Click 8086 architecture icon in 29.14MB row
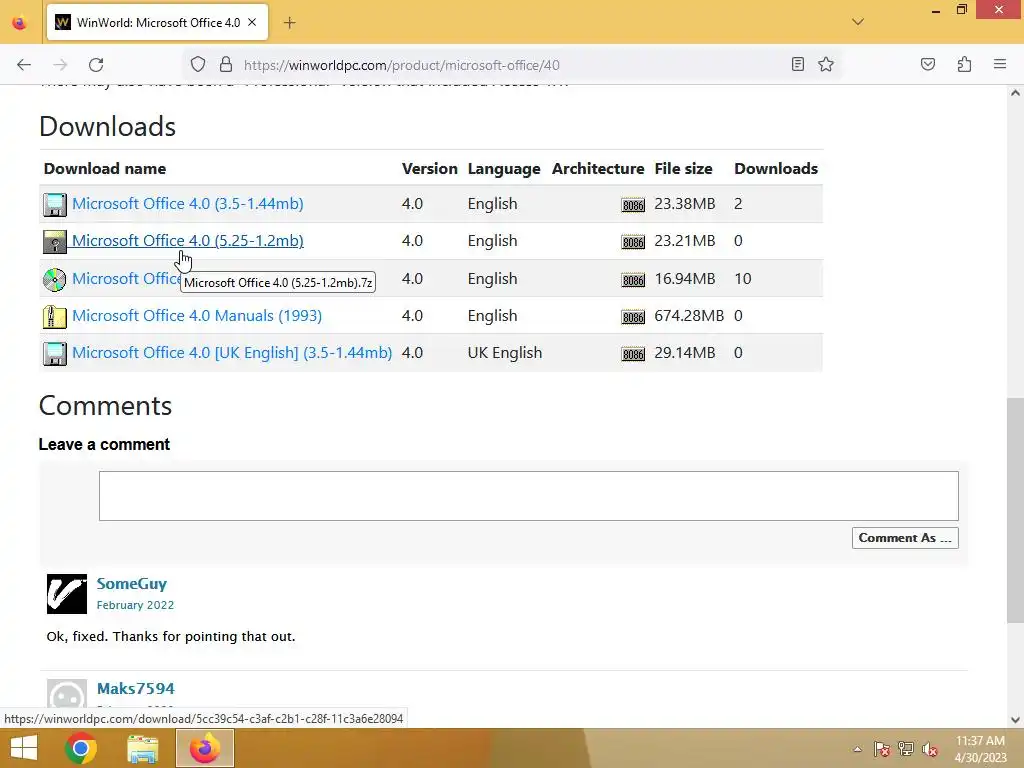Image resolution: width=1024 pixels, height=768 pixels. coord(633,355)
